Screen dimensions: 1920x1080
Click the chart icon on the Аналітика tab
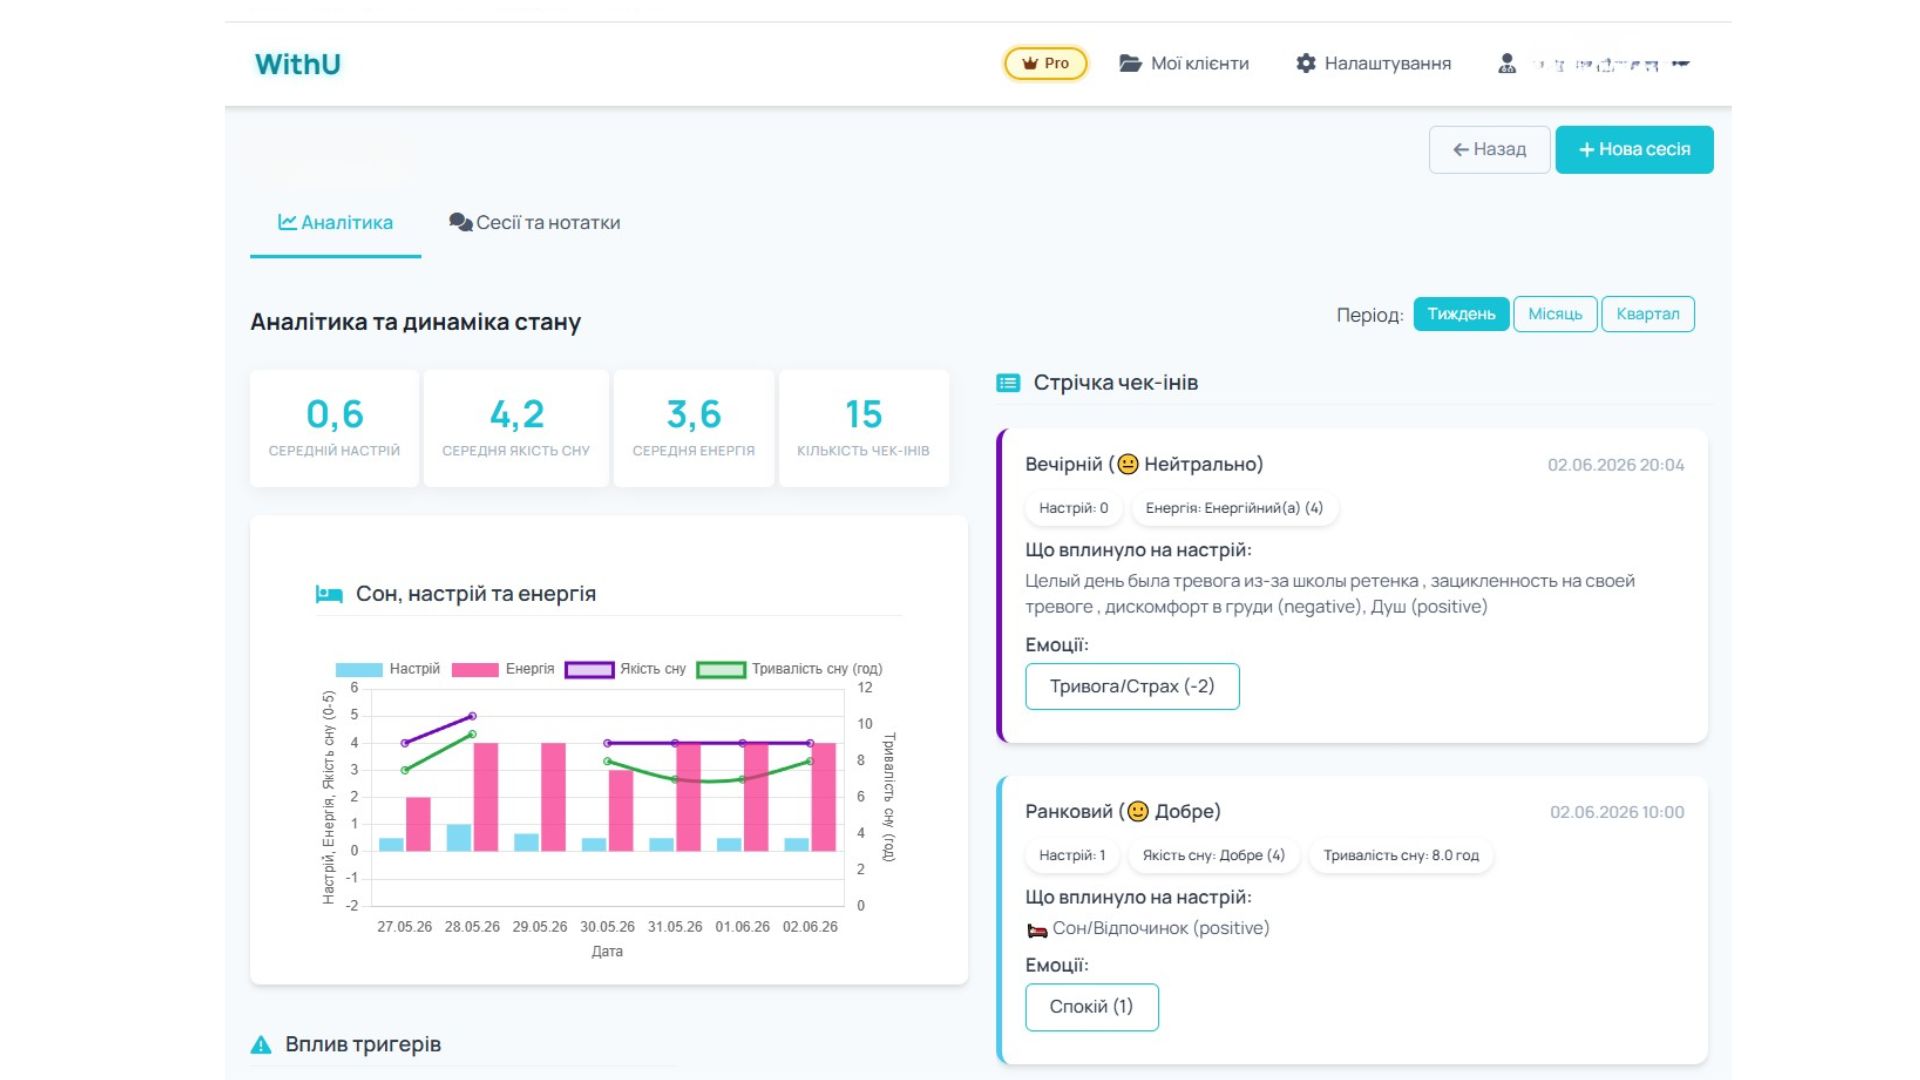tap(287, 222)
